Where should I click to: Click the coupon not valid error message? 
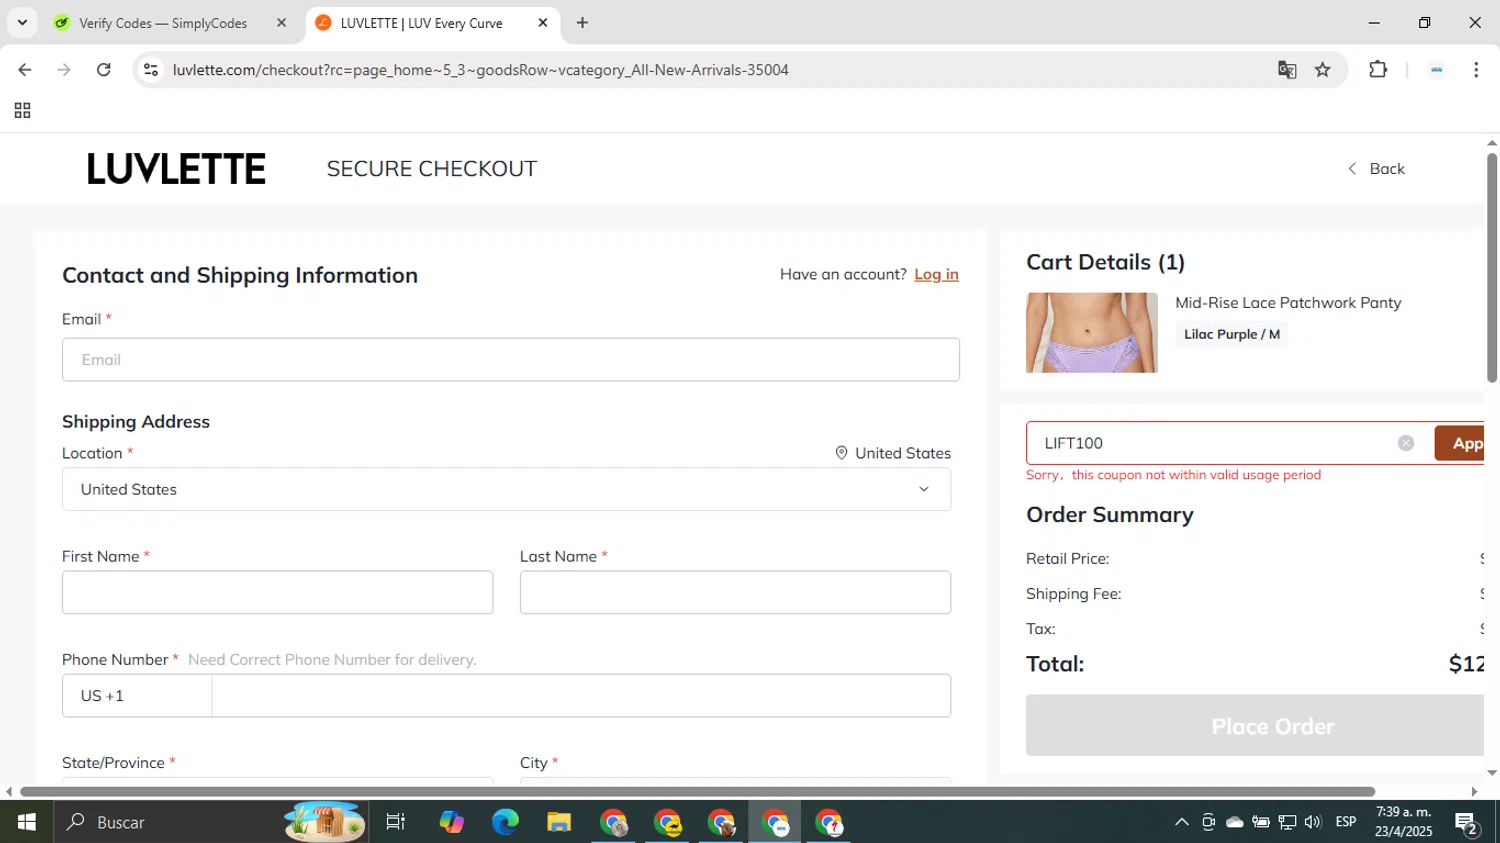1173,475
